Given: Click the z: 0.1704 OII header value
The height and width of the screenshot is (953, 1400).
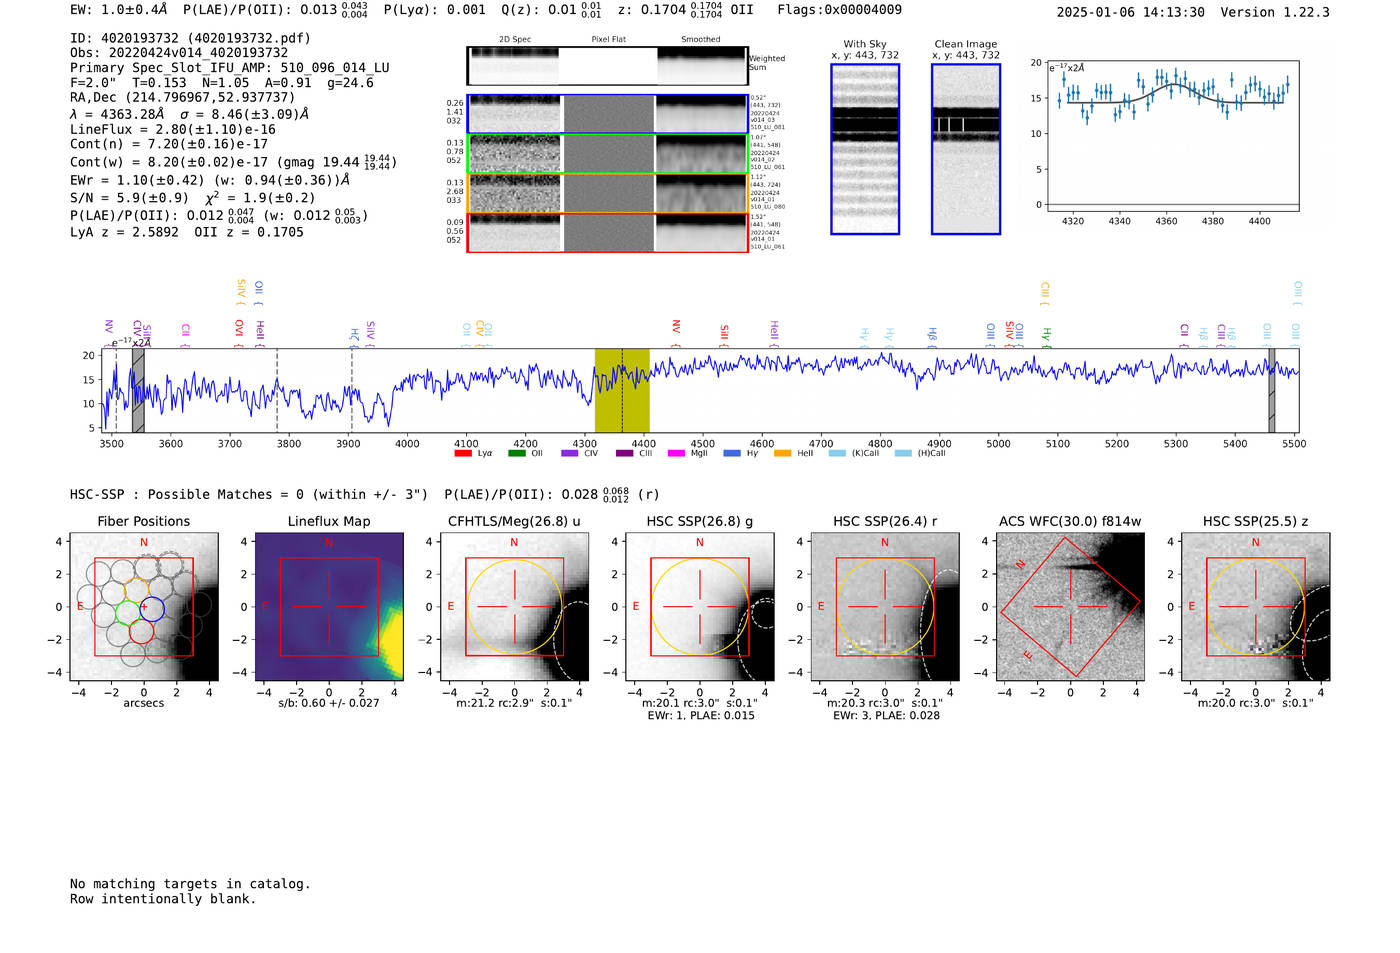Looking at the screenshot, I should coord(685,10).
